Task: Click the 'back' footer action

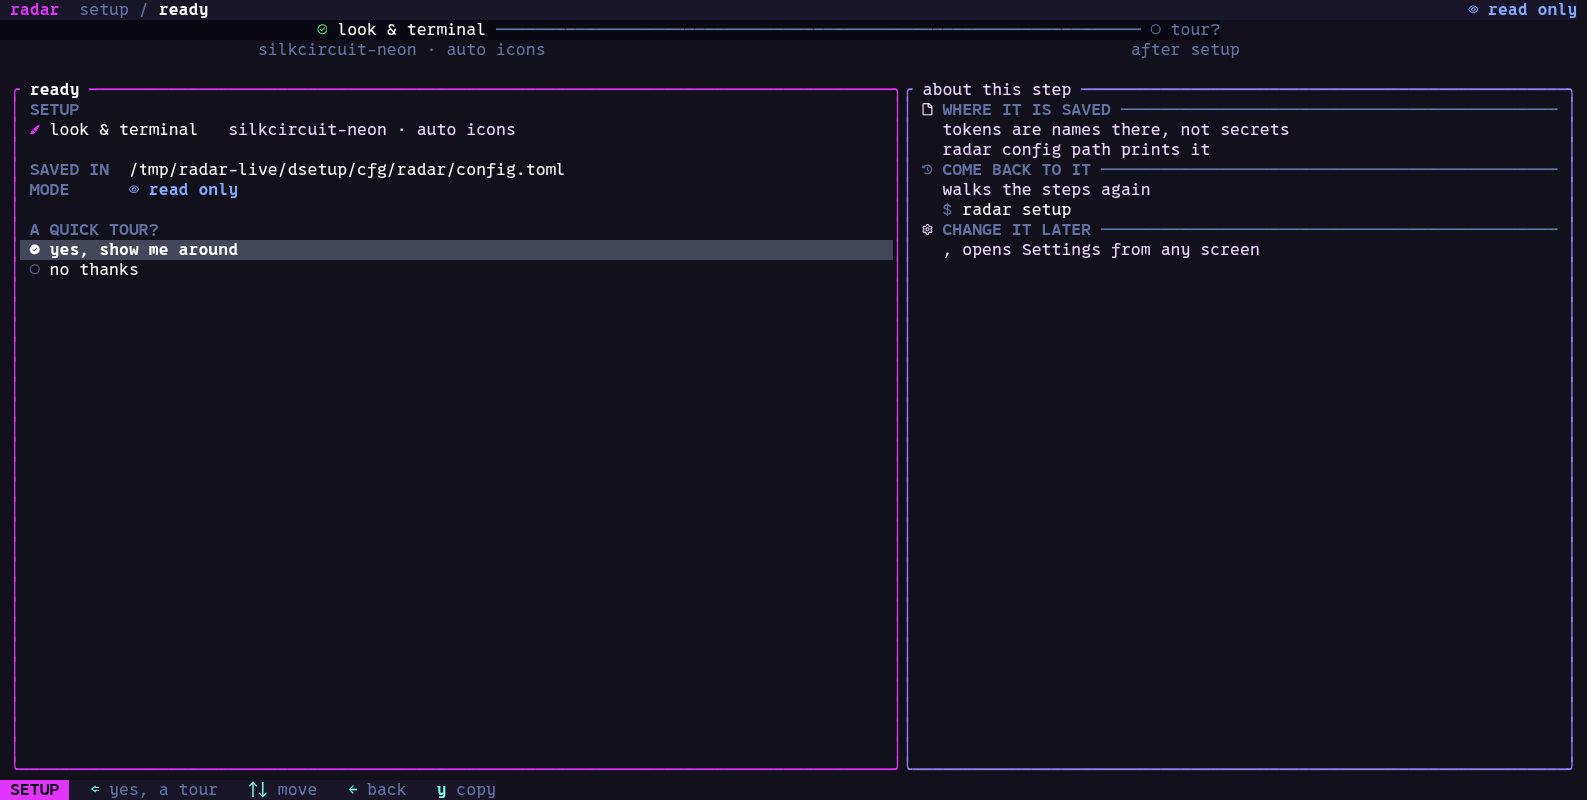Action: [x=386, y=790]
